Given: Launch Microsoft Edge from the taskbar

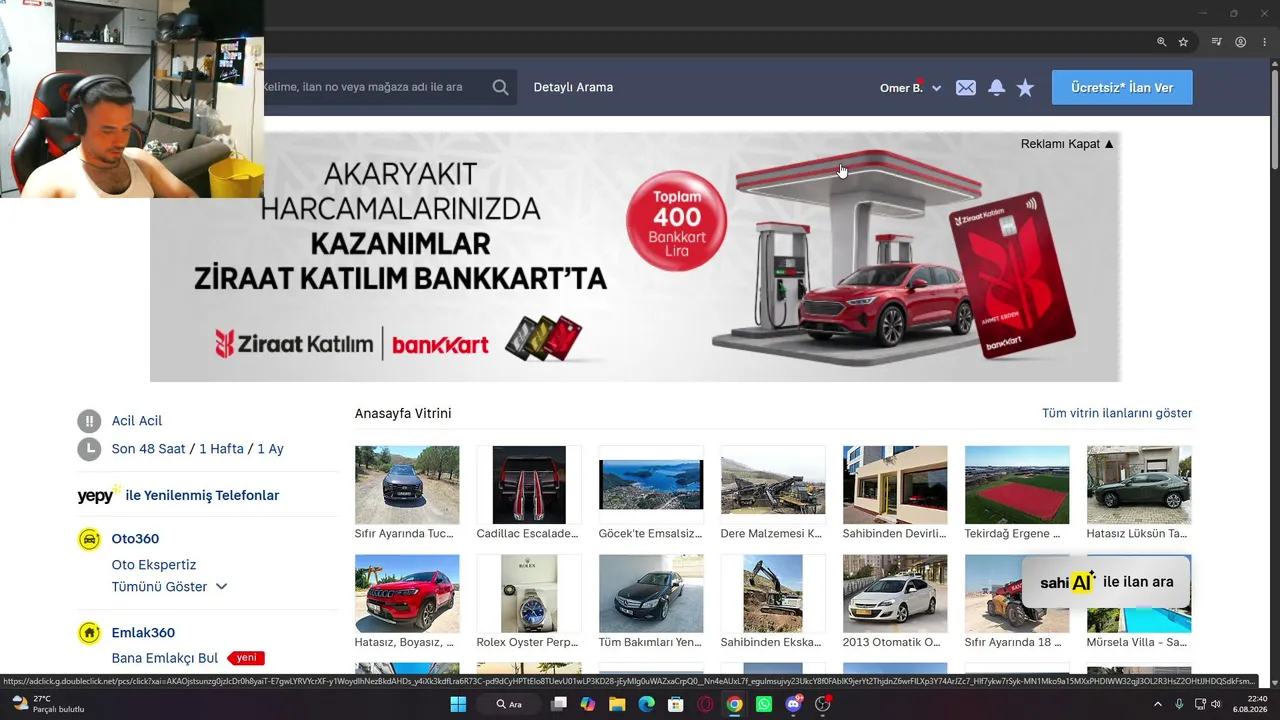Looking at the screenshot, I should 646,704.
